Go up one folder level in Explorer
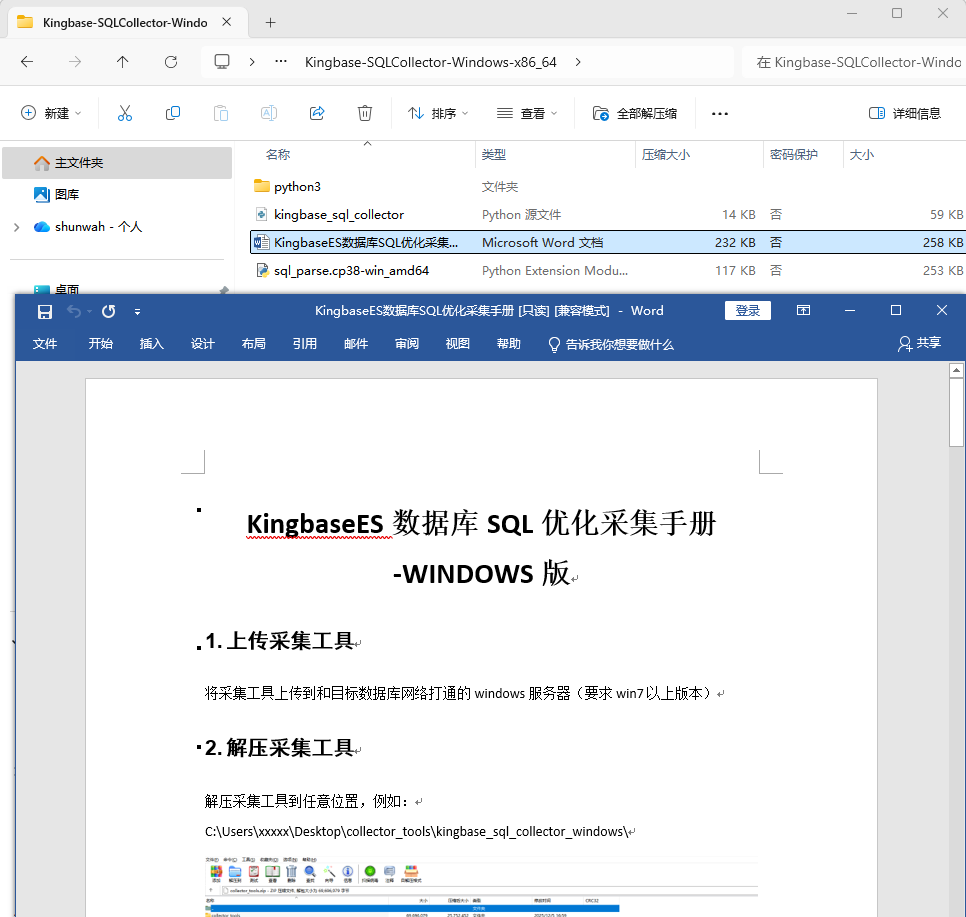 (123, 62)
